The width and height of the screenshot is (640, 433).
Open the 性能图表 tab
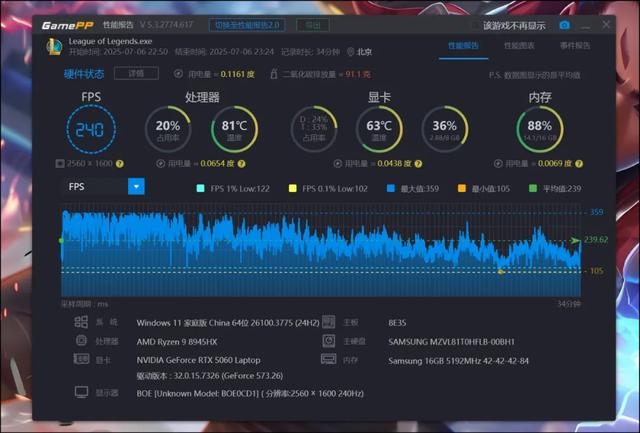coord(519,45)
